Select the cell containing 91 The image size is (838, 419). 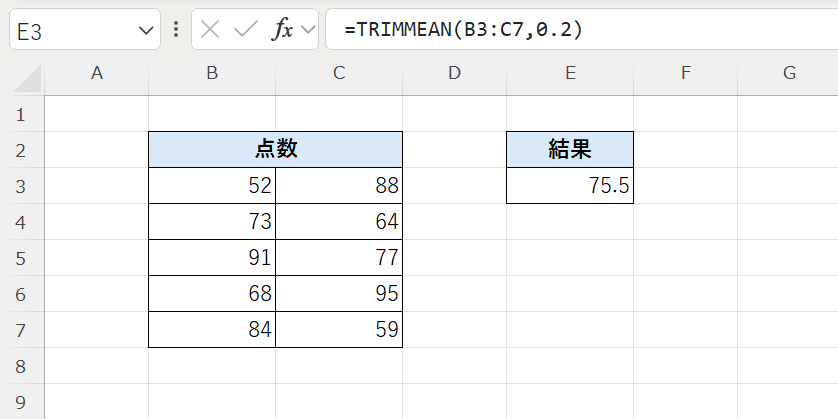pos(212,258)
